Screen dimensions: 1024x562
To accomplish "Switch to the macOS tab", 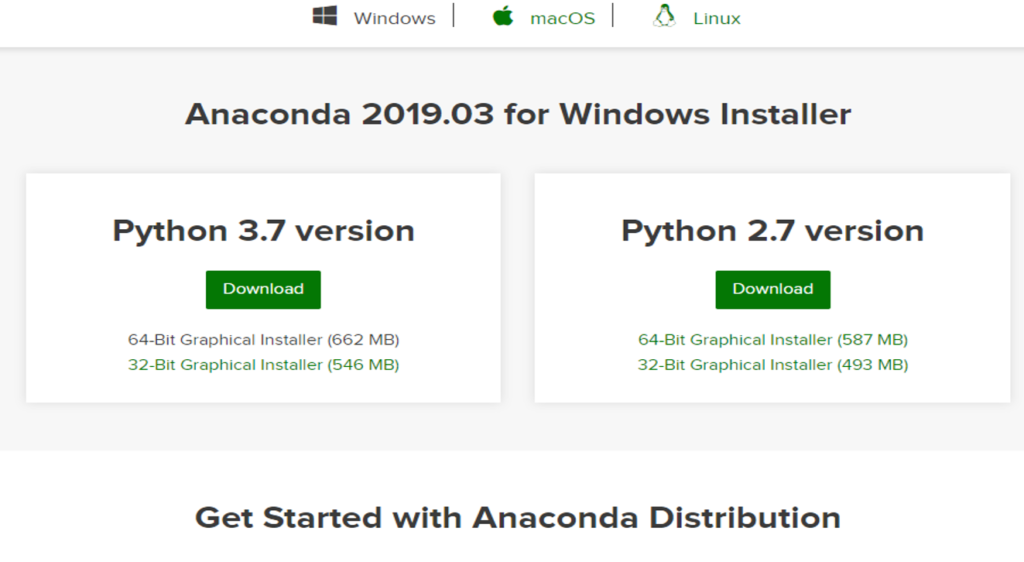I will [562, 18].
